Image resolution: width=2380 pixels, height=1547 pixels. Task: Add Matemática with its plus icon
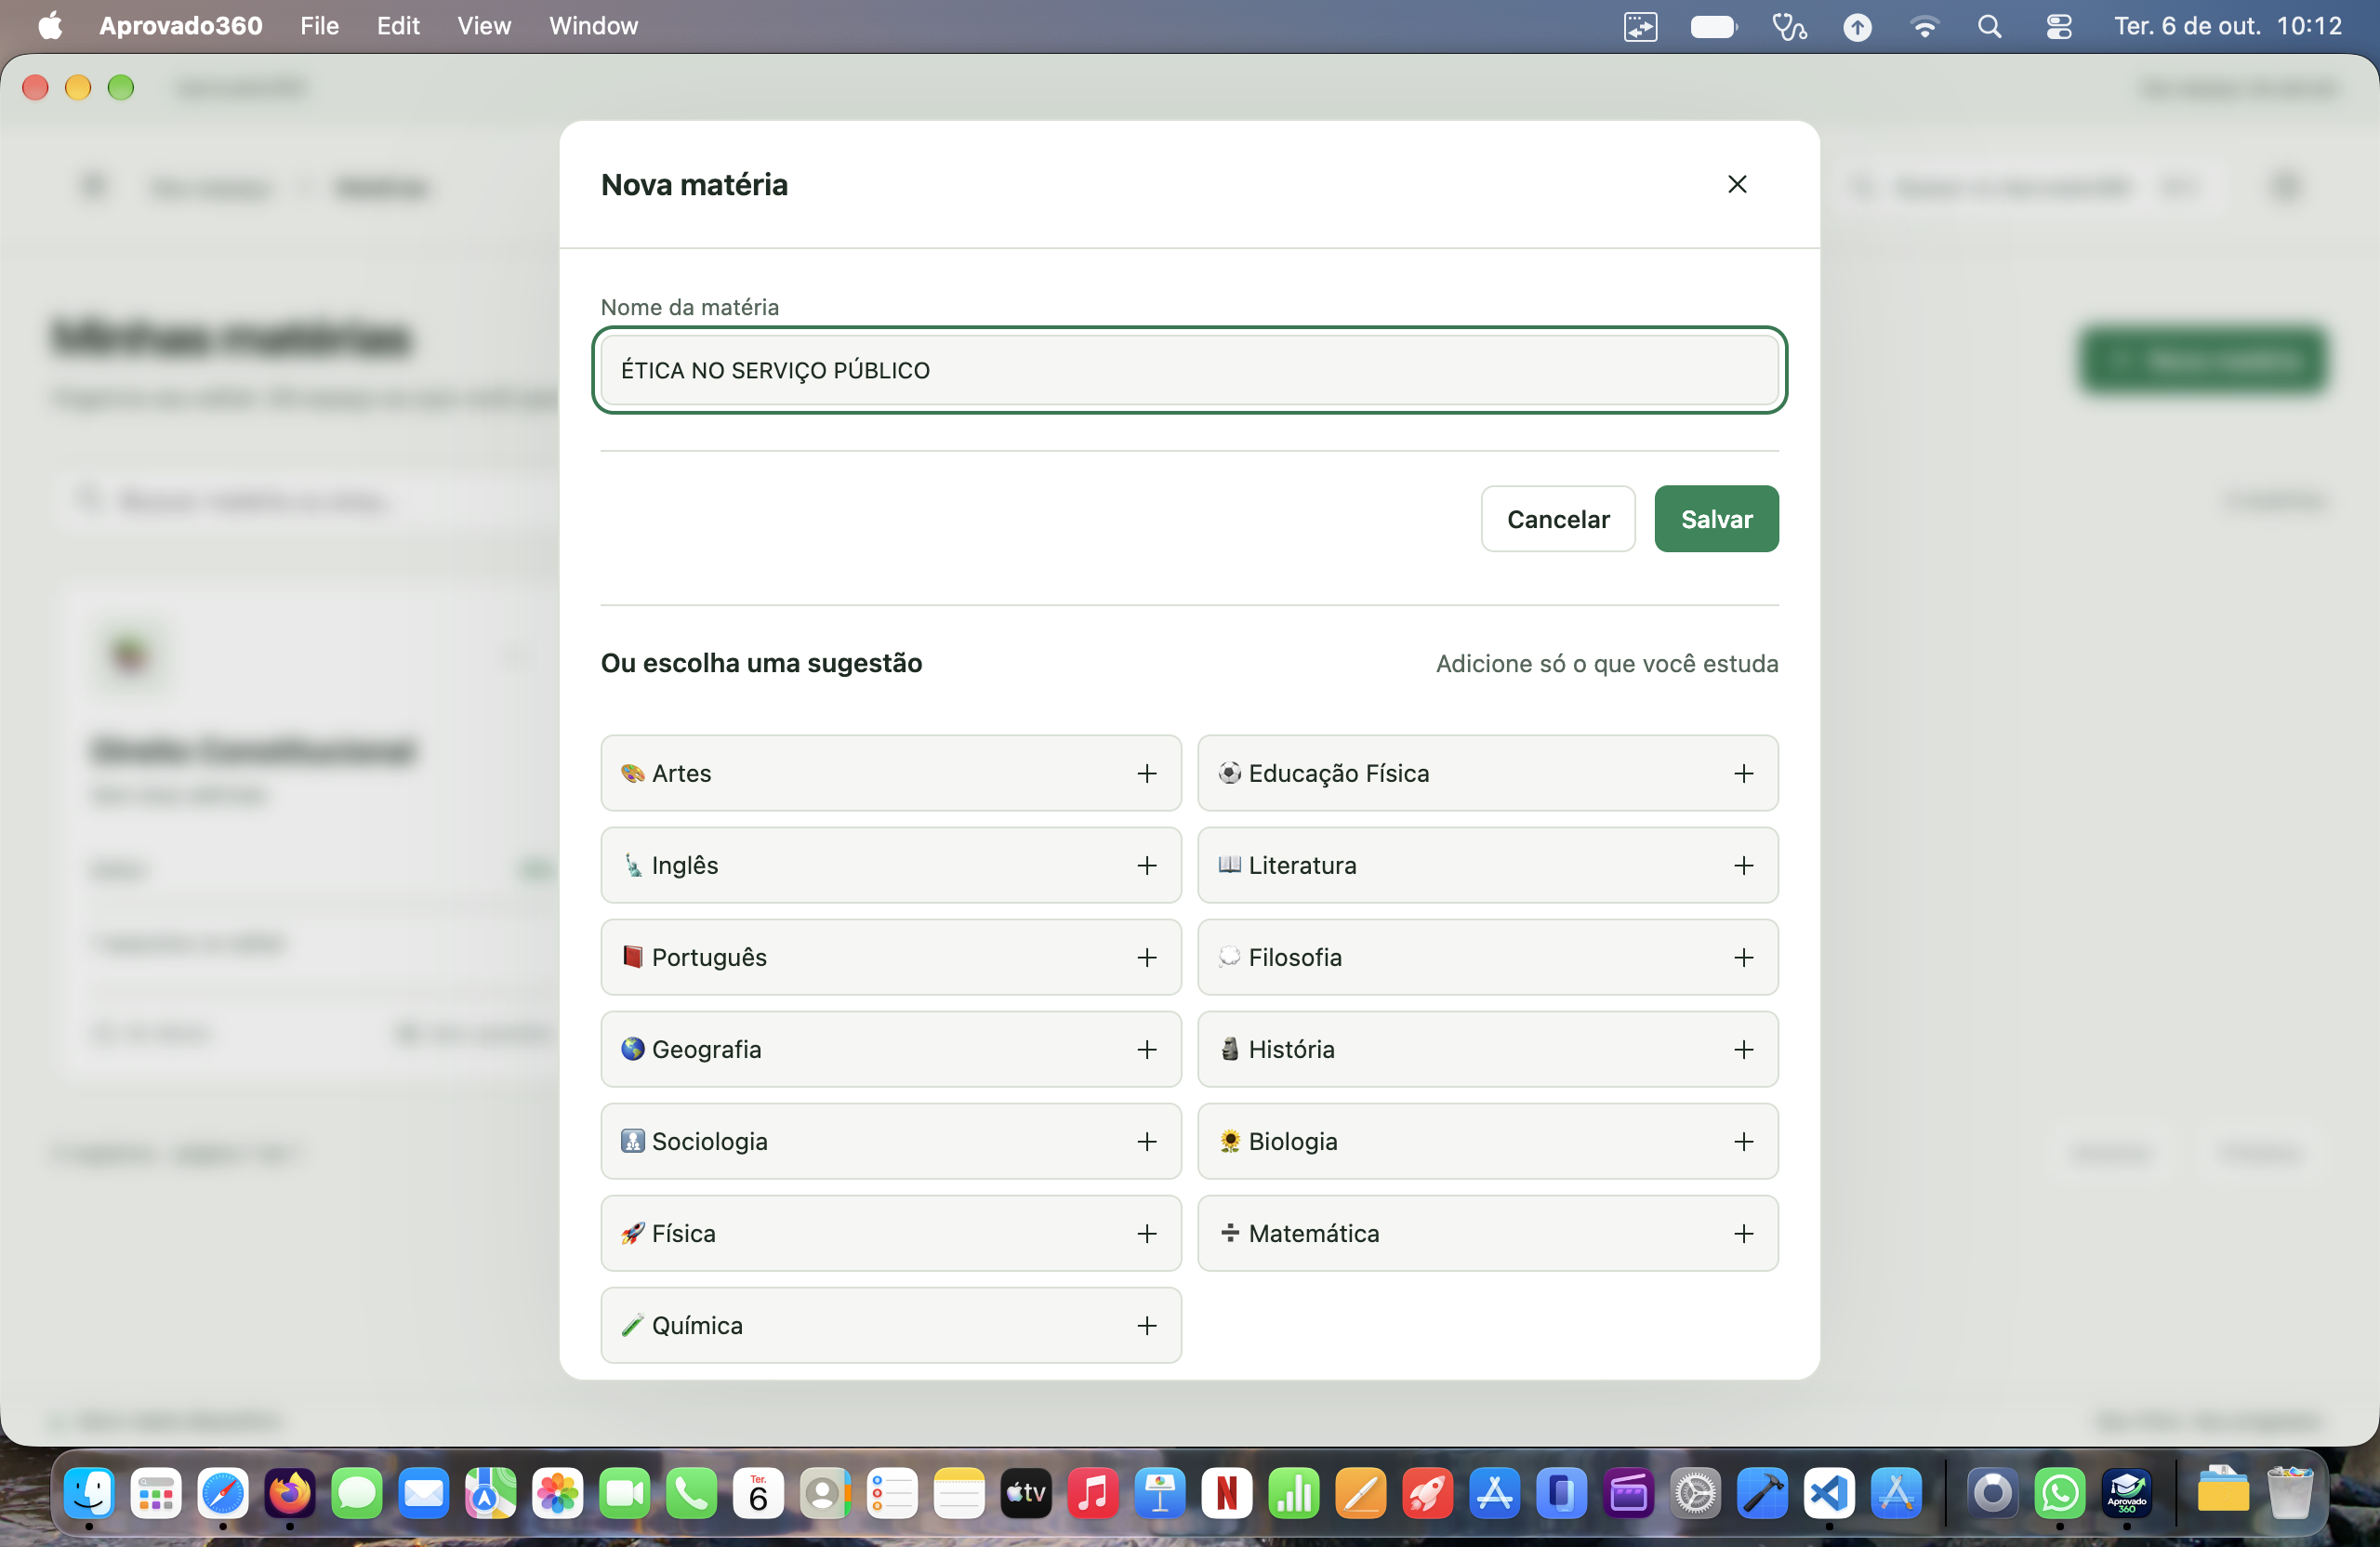1743,1233
